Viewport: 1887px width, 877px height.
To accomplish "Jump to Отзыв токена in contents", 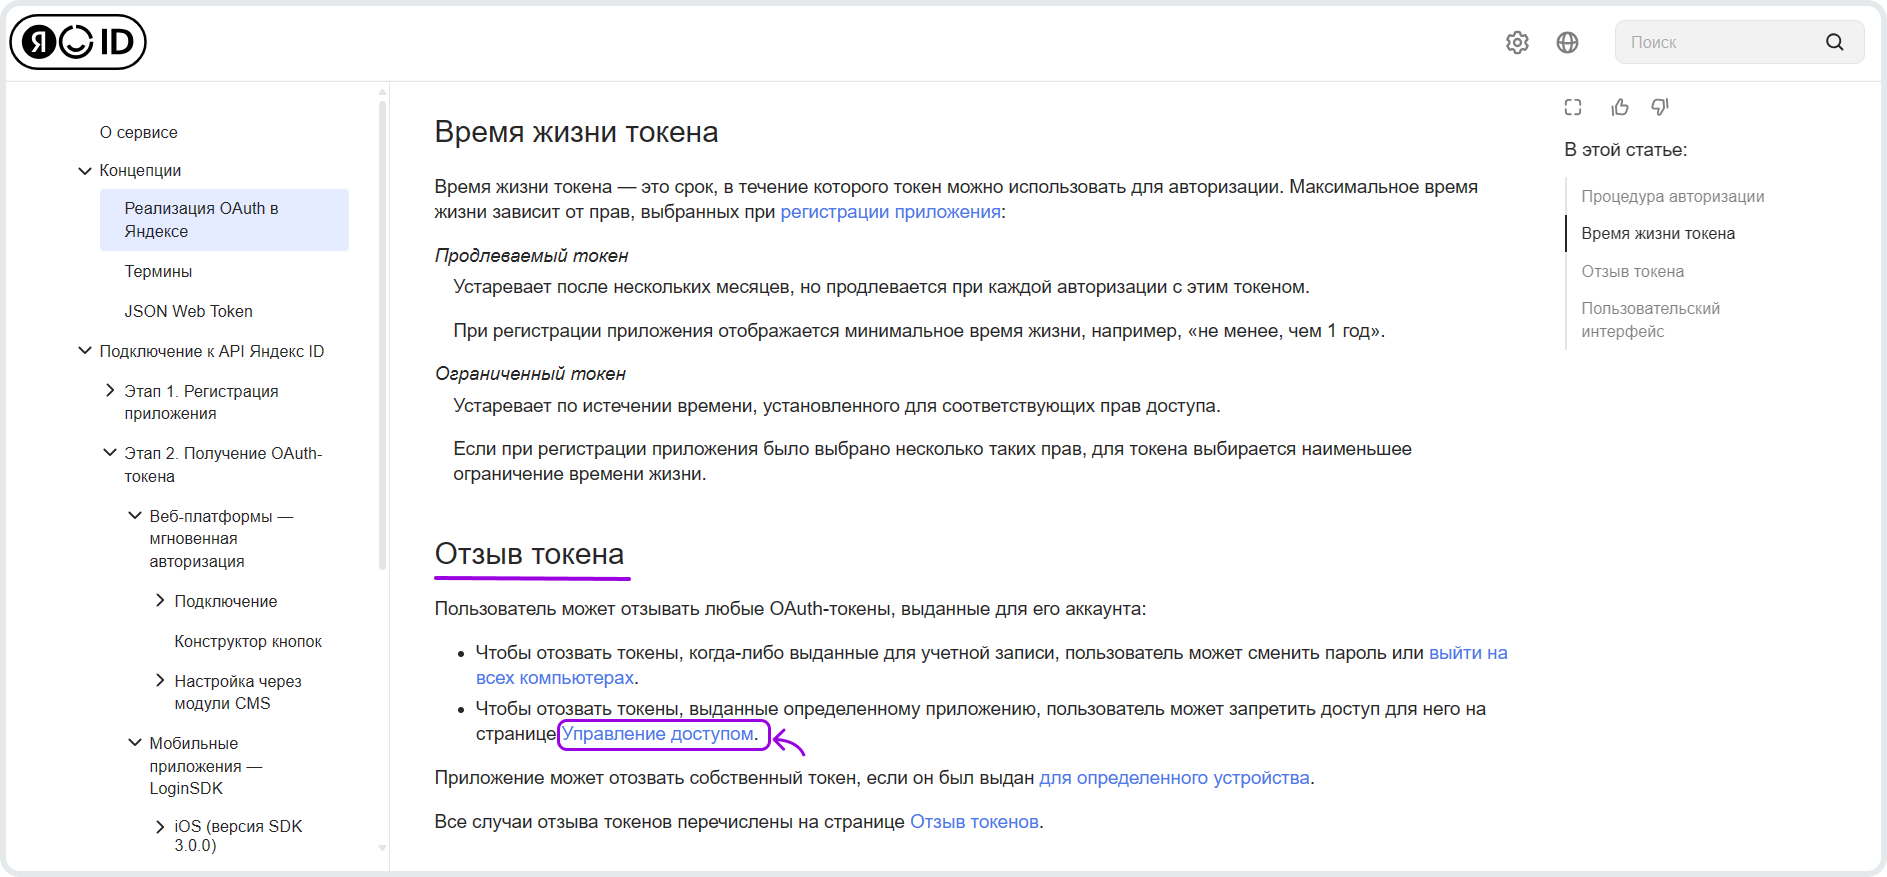I will (1632, 271).
